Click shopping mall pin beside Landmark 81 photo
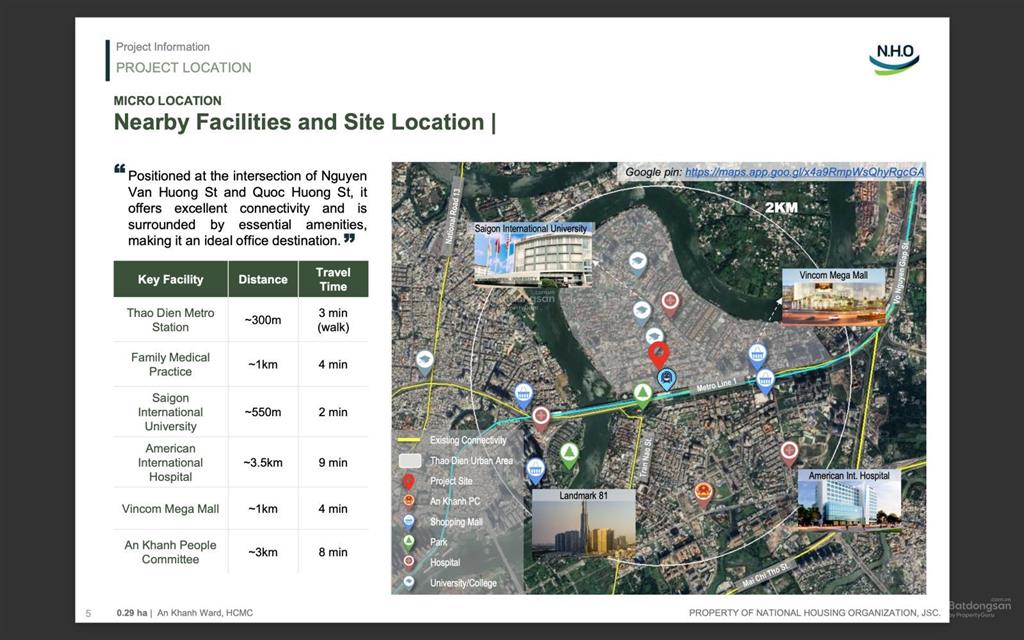This screenshot has height=640, width=1024. coord(536,470)
